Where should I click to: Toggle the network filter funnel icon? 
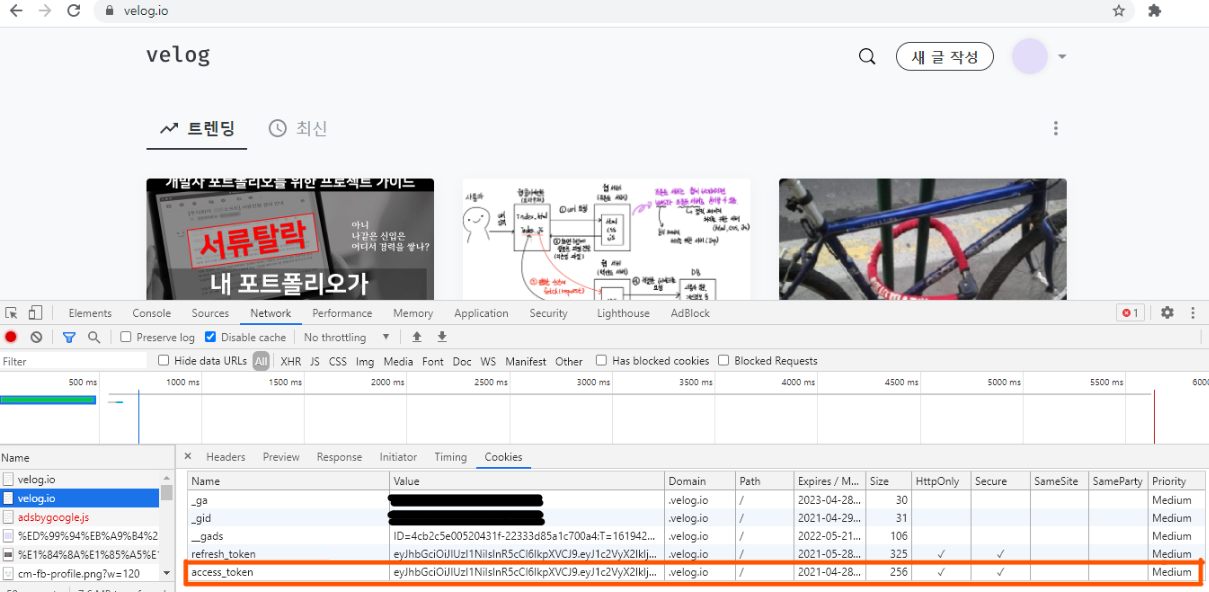click(x=69, y=338)
